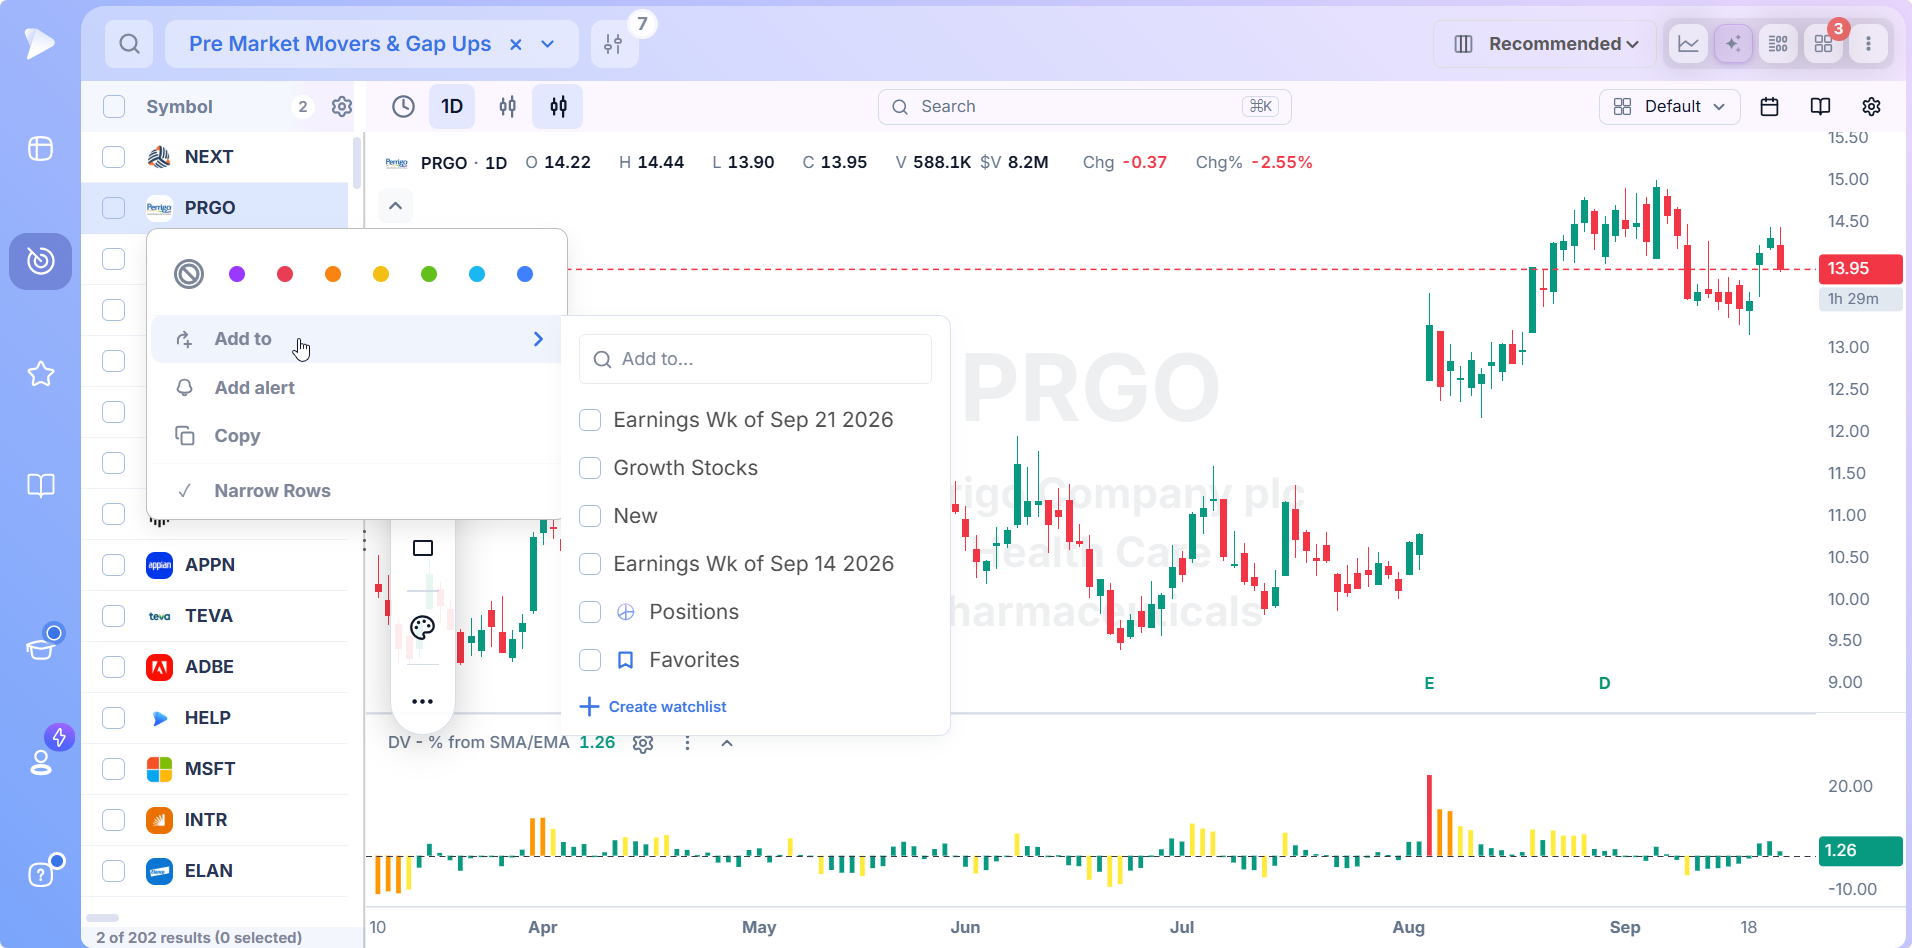The height and width of the screenshot is (948, 1912).
Task: Click the search magnifier button in top bar
Action: pyautogui.click(x=129, y=44)
